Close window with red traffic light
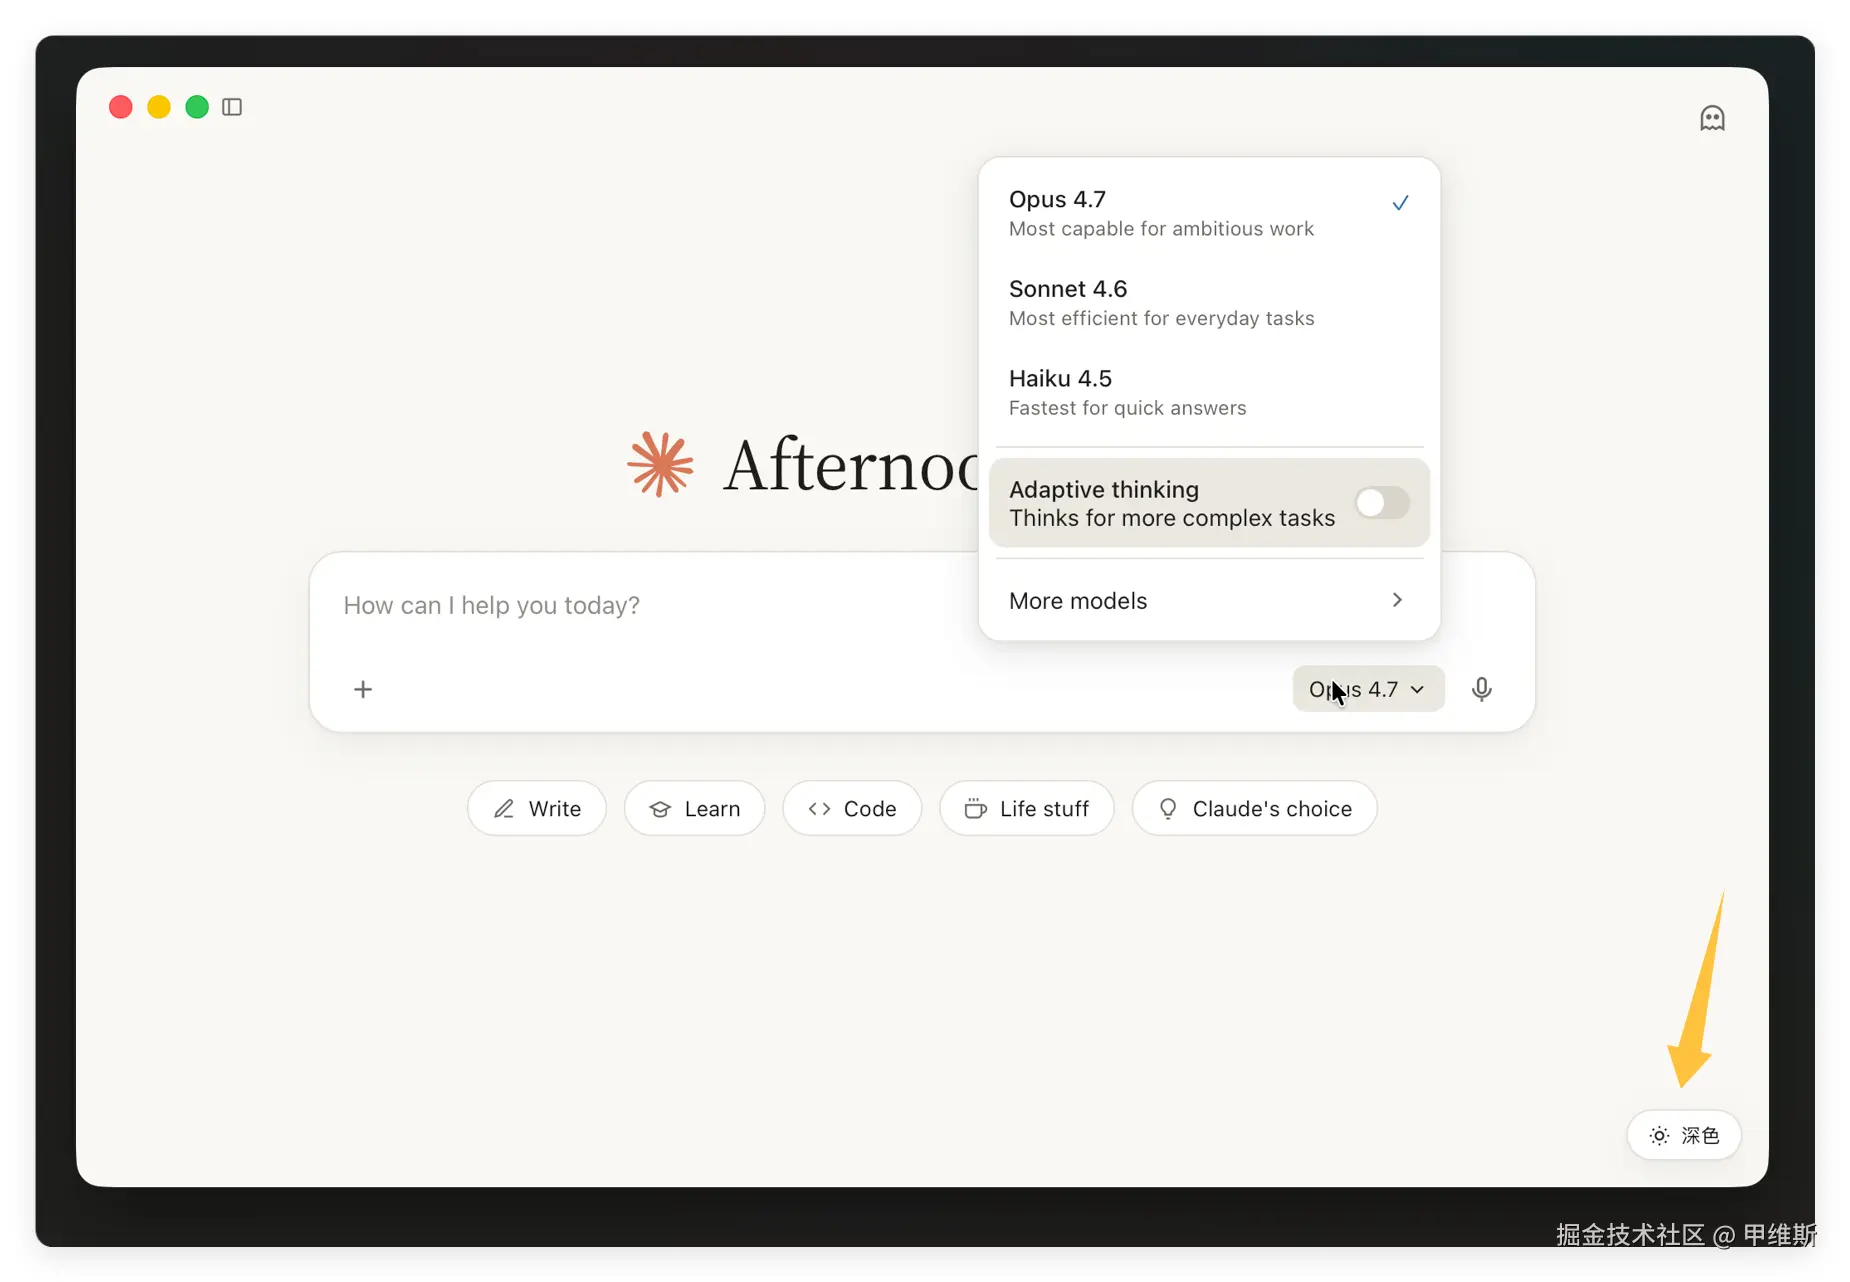Viewport: 1850px width, 1282px height. (121, 107)
